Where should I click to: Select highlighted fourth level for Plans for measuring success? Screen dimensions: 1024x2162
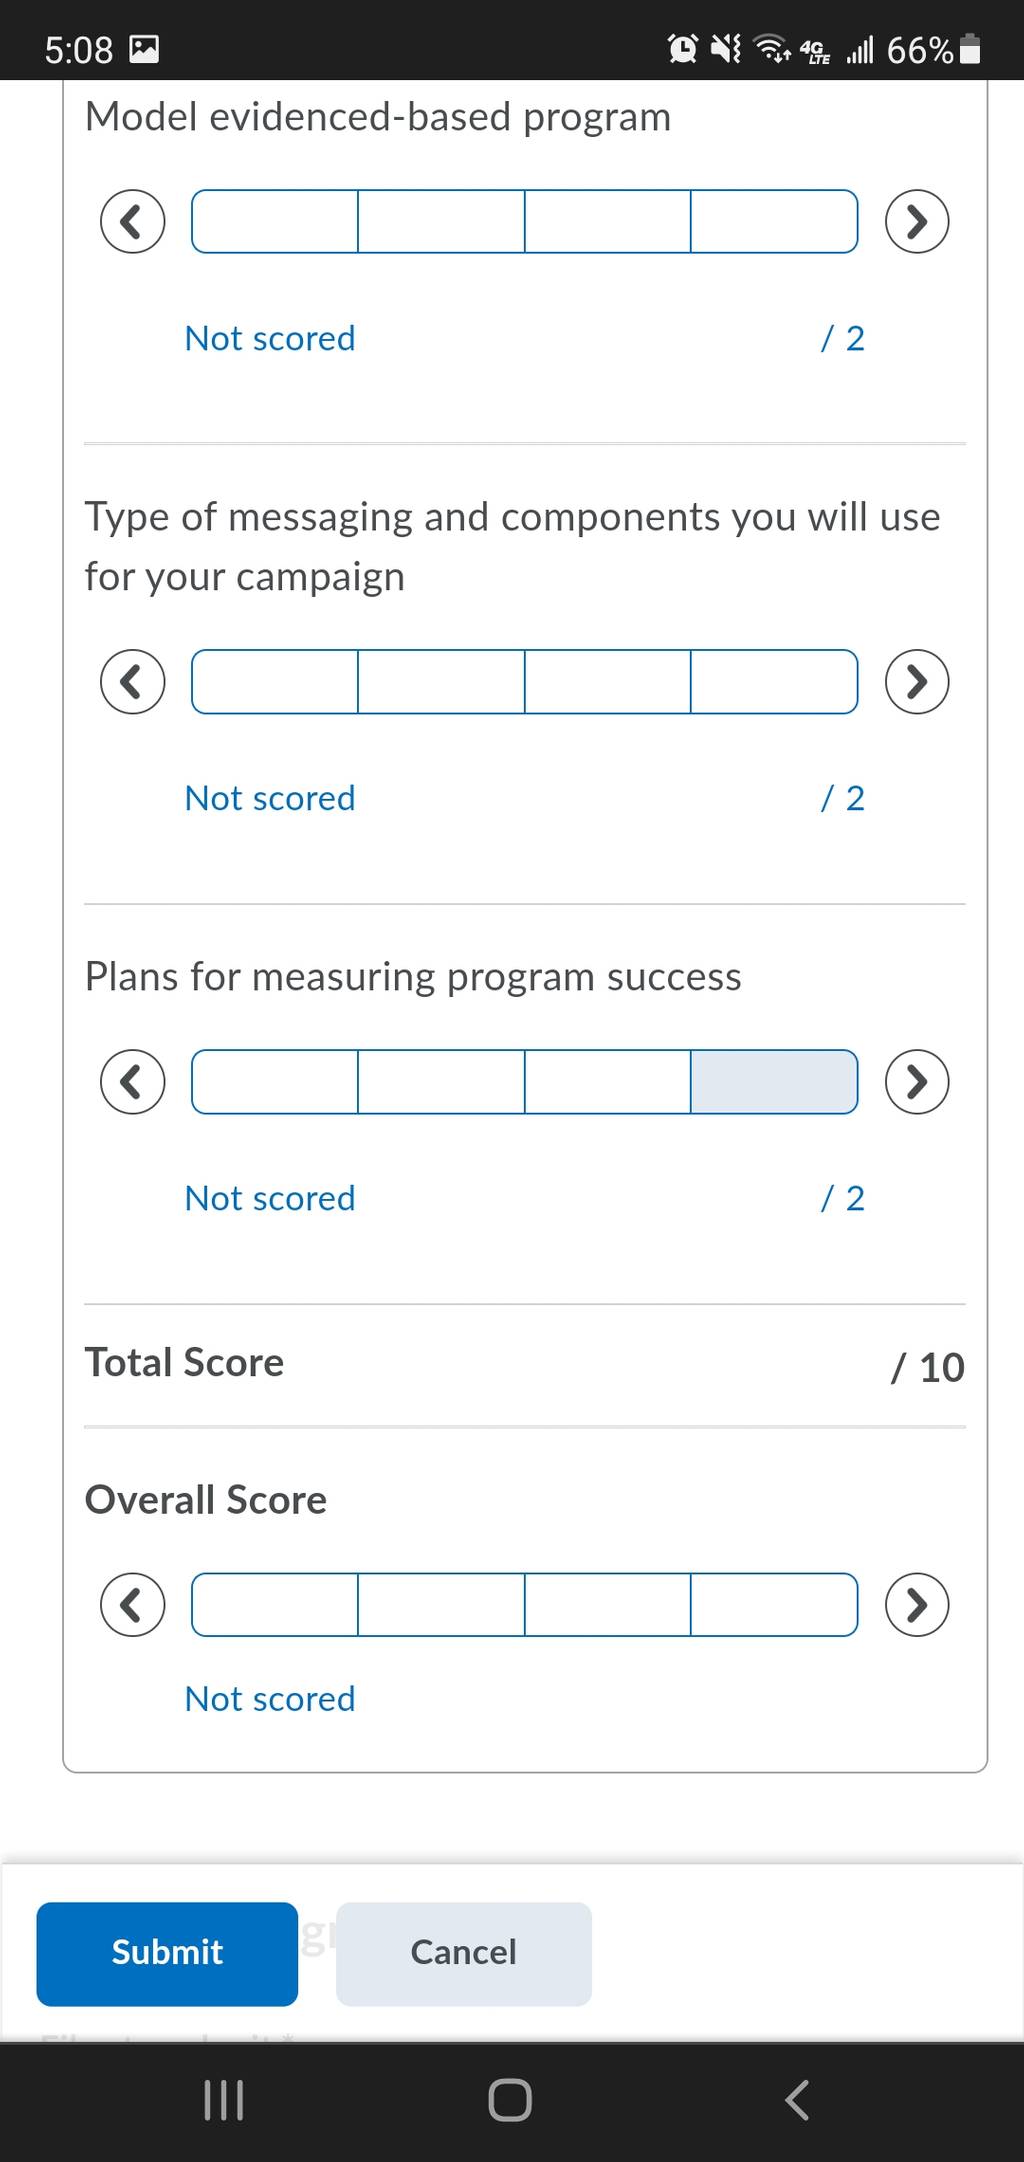(x=774, y=1081)
